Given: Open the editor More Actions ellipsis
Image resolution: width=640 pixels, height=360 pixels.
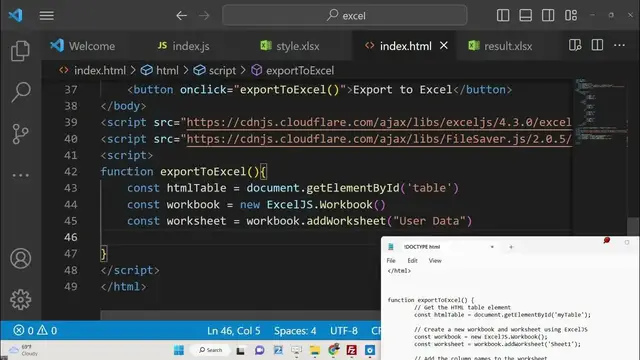Looking at the screenshot, I should (620, 45).
